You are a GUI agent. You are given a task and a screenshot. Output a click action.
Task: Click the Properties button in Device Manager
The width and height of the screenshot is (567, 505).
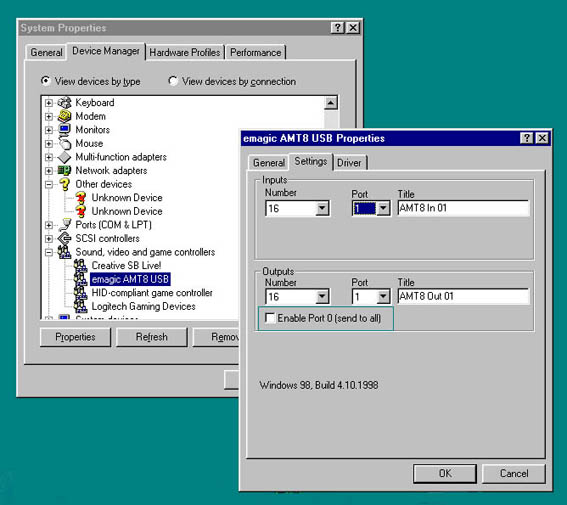75,337
